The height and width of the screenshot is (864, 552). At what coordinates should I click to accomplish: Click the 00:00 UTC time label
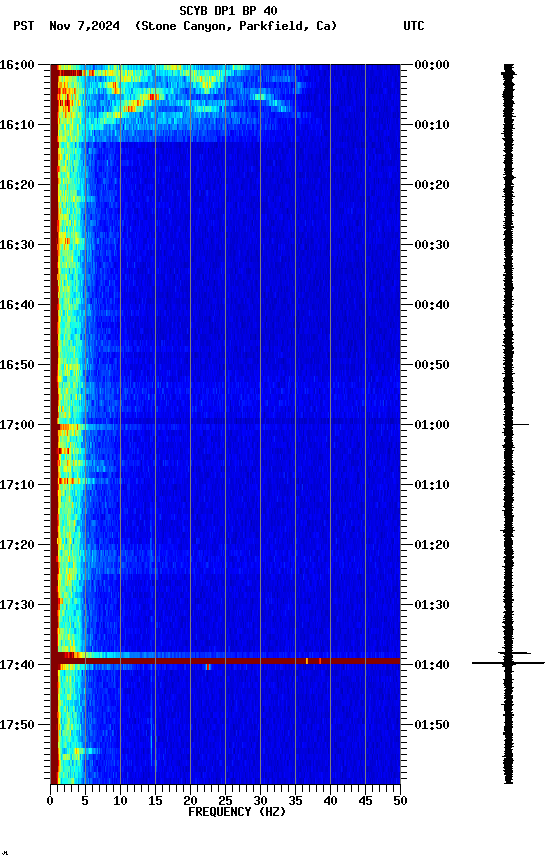pos(432,65)
